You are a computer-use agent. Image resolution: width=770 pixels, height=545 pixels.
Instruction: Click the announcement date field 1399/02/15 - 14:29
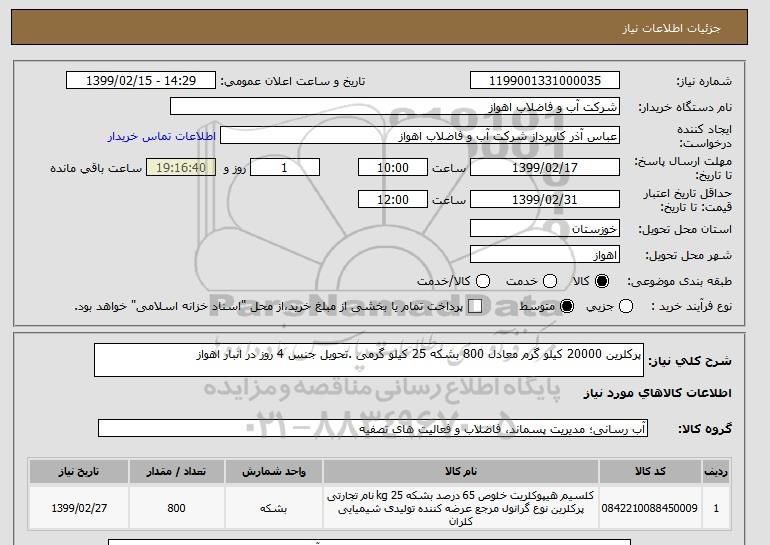[141, 81]
